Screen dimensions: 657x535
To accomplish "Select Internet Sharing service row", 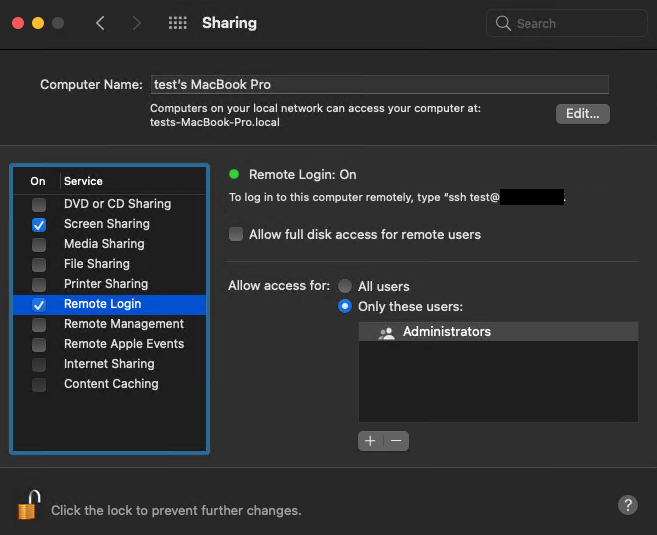I will pos(109,364).
